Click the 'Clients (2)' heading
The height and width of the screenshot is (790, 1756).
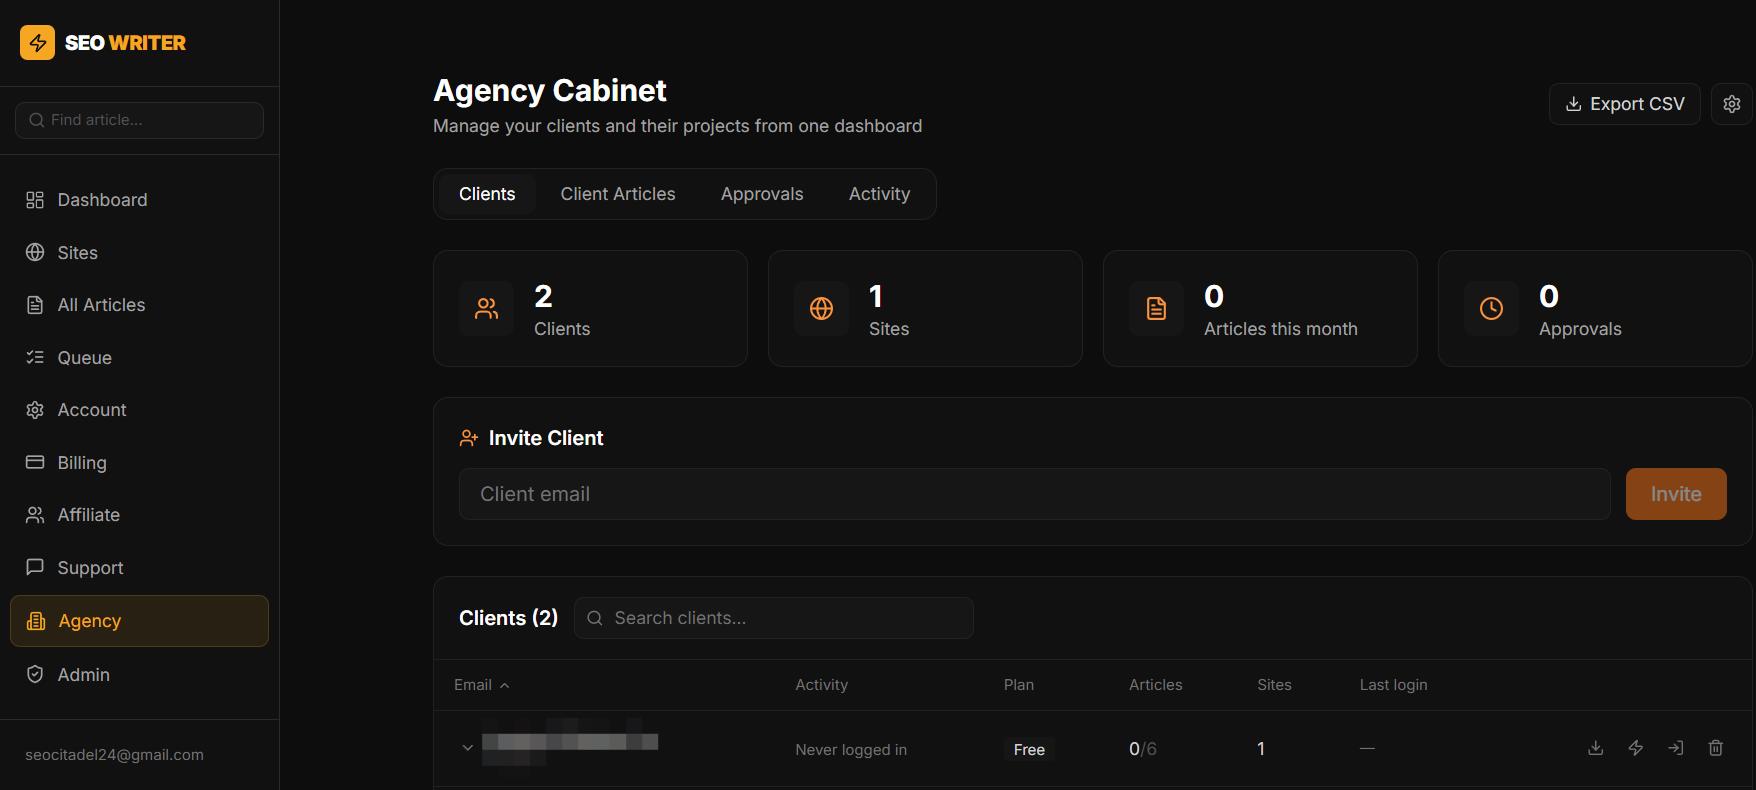(508, 618)
